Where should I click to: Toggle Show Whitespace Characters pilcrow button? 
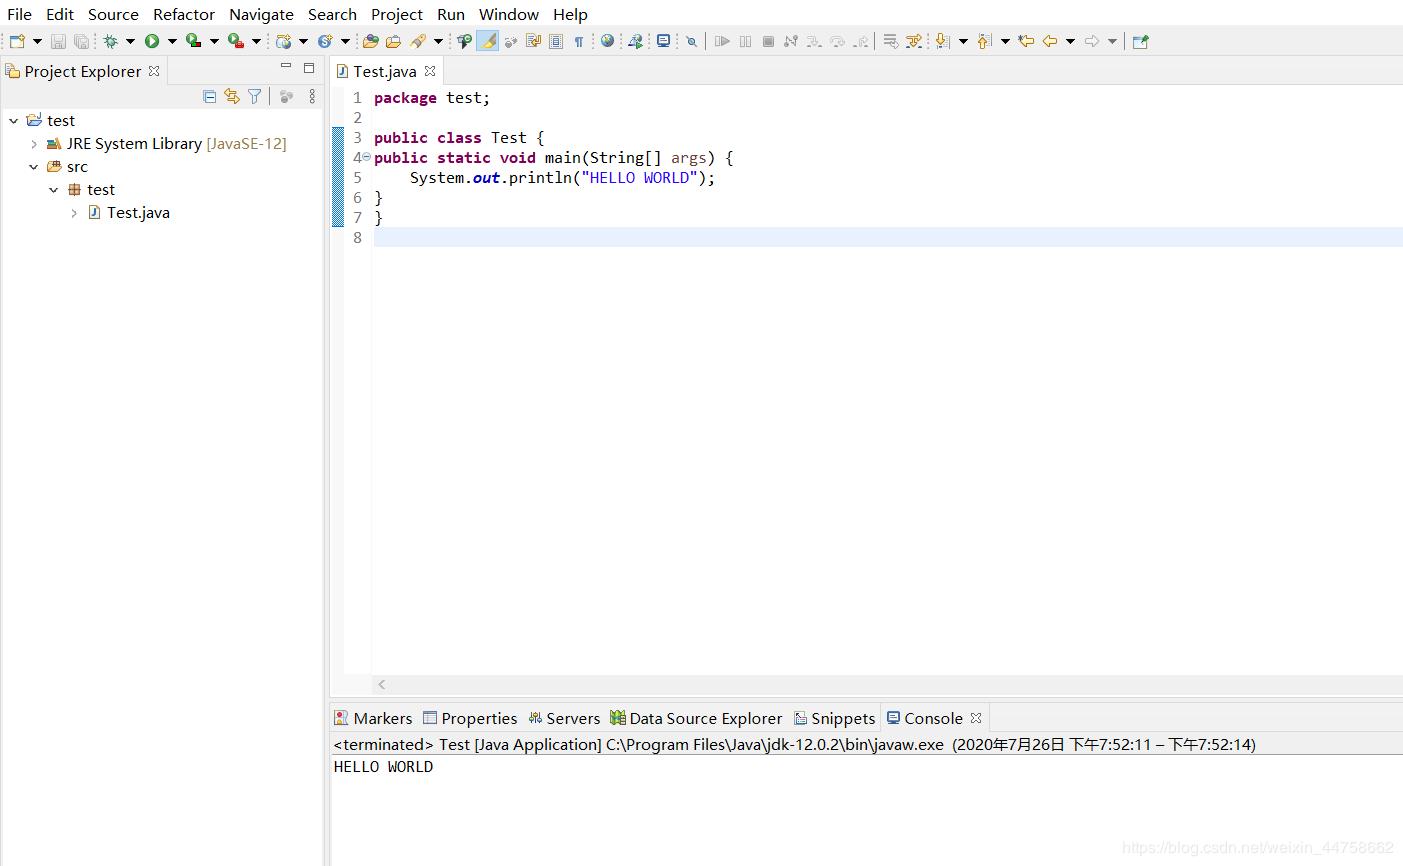click(x=578, y=41)
